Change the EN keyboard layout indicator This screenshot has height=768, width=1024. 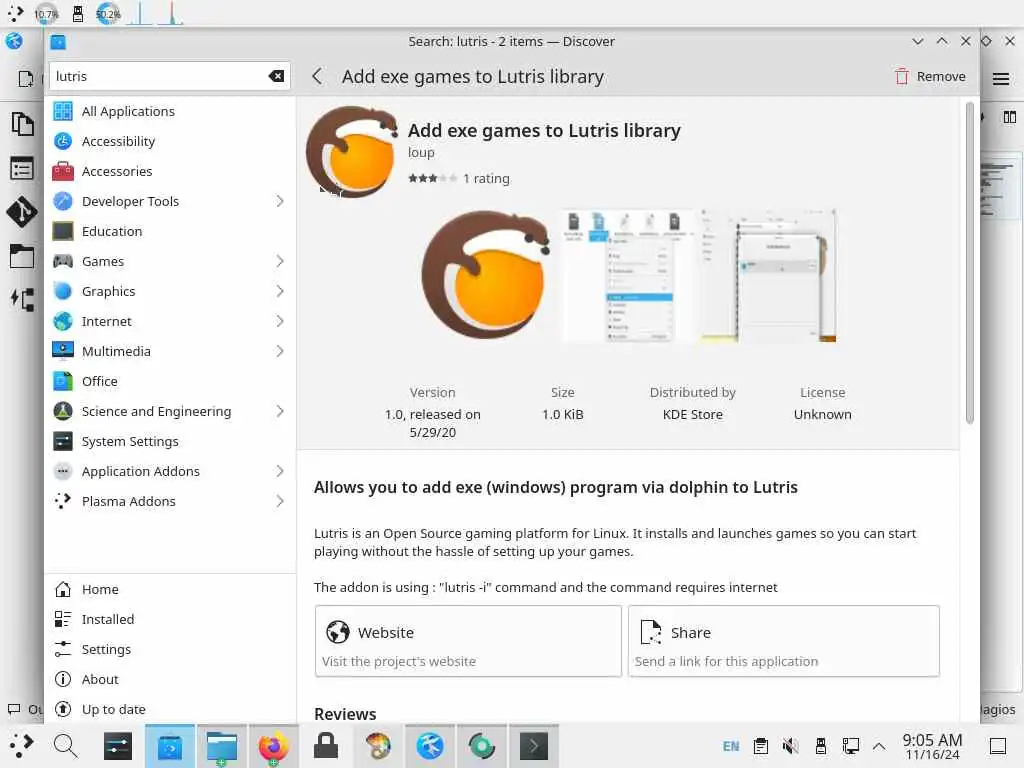731,746
